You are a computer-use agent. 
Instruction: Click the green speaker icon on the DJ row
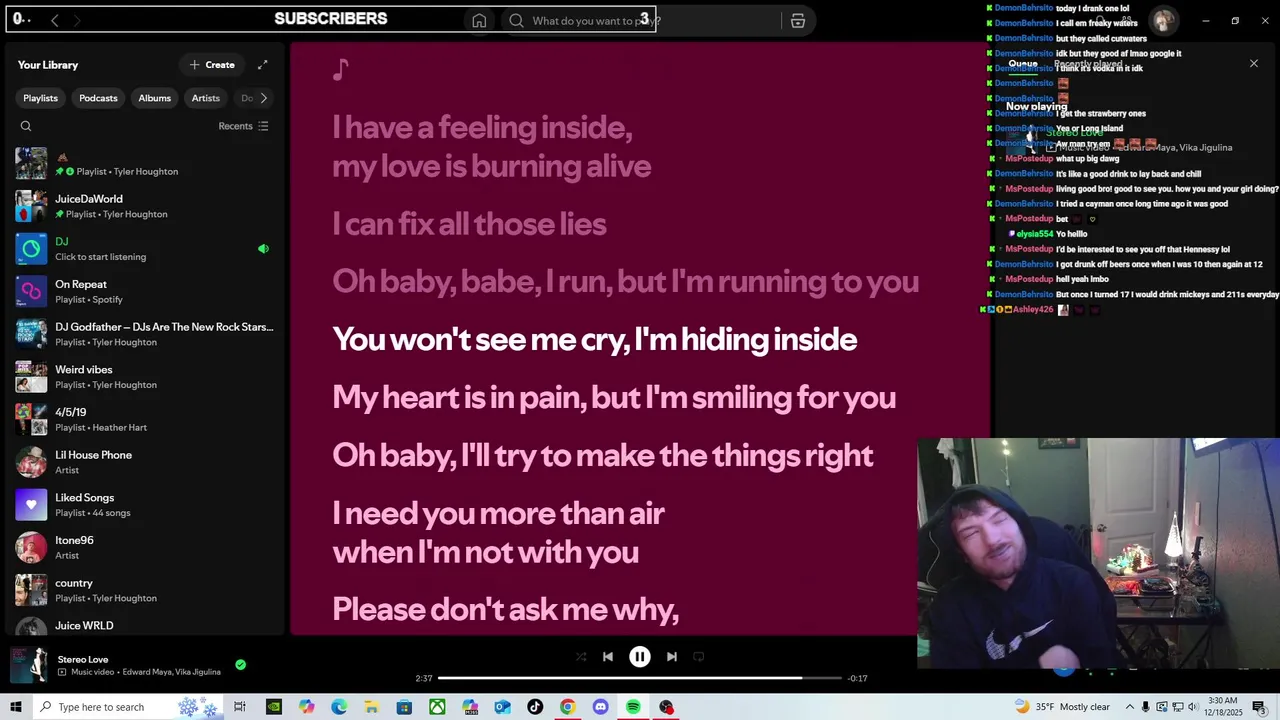263,249
